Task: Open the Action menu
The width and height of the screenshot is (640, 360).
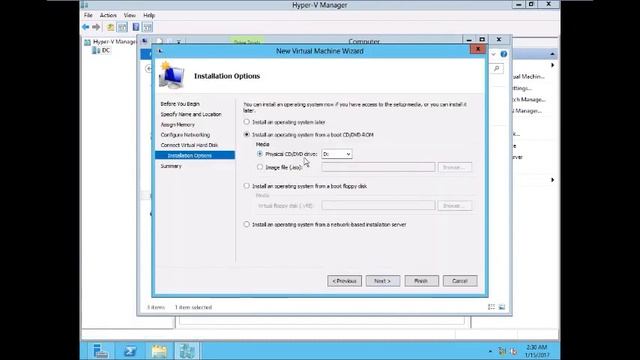Action: pyautogui.click(x=108, y=15)
